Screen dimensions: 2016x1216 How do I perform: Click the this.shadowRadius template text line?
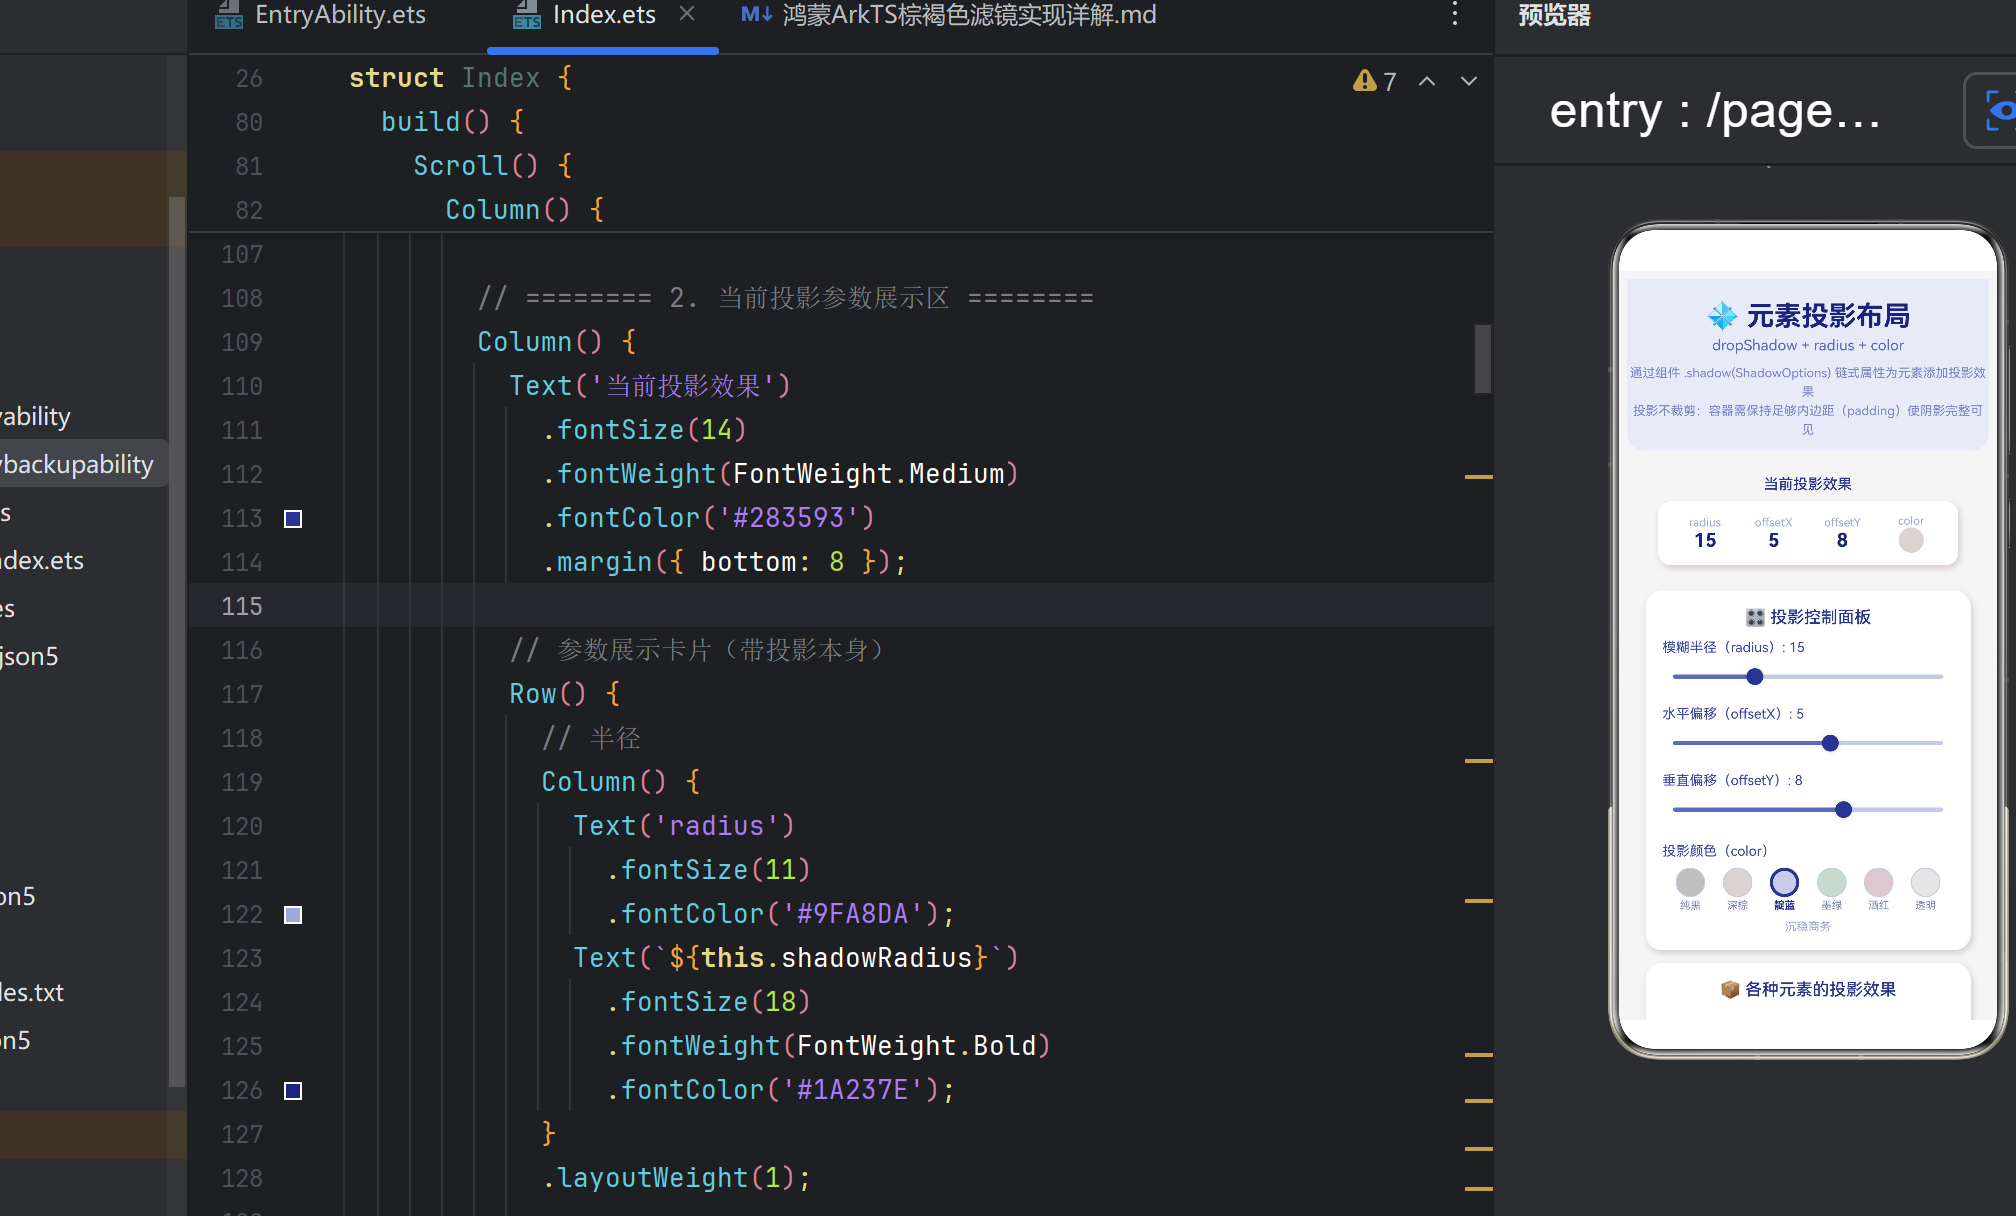point(796,958)
